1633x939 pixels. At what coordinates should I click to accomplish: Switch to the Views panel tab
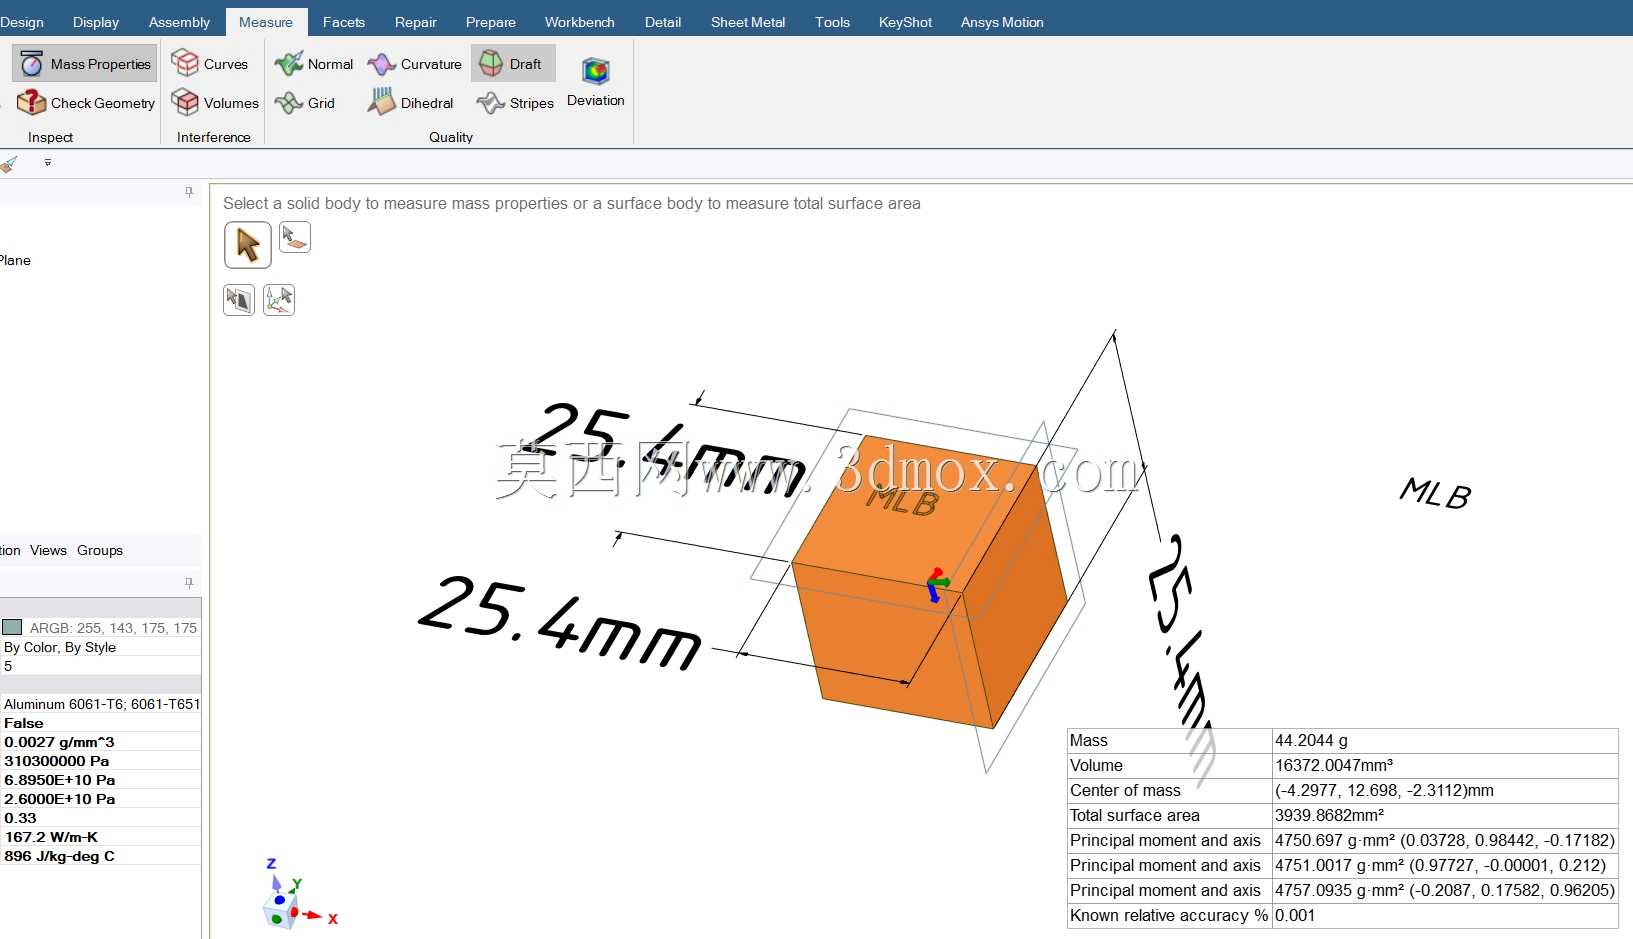click(48, 550)
